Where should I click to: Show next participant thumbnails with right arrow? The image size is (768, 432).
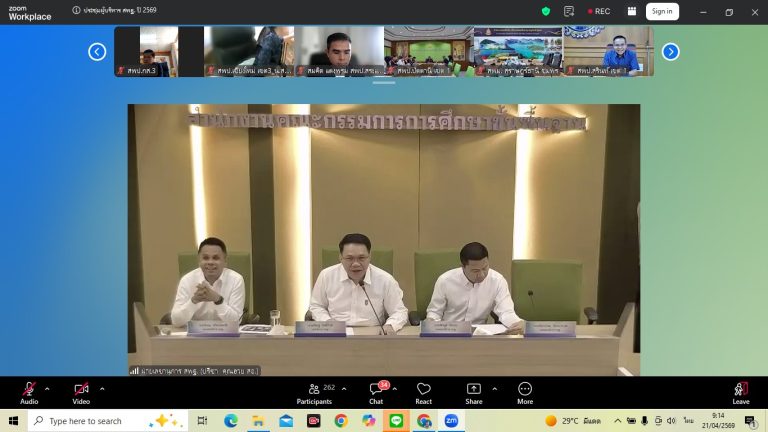pos(670,52)
